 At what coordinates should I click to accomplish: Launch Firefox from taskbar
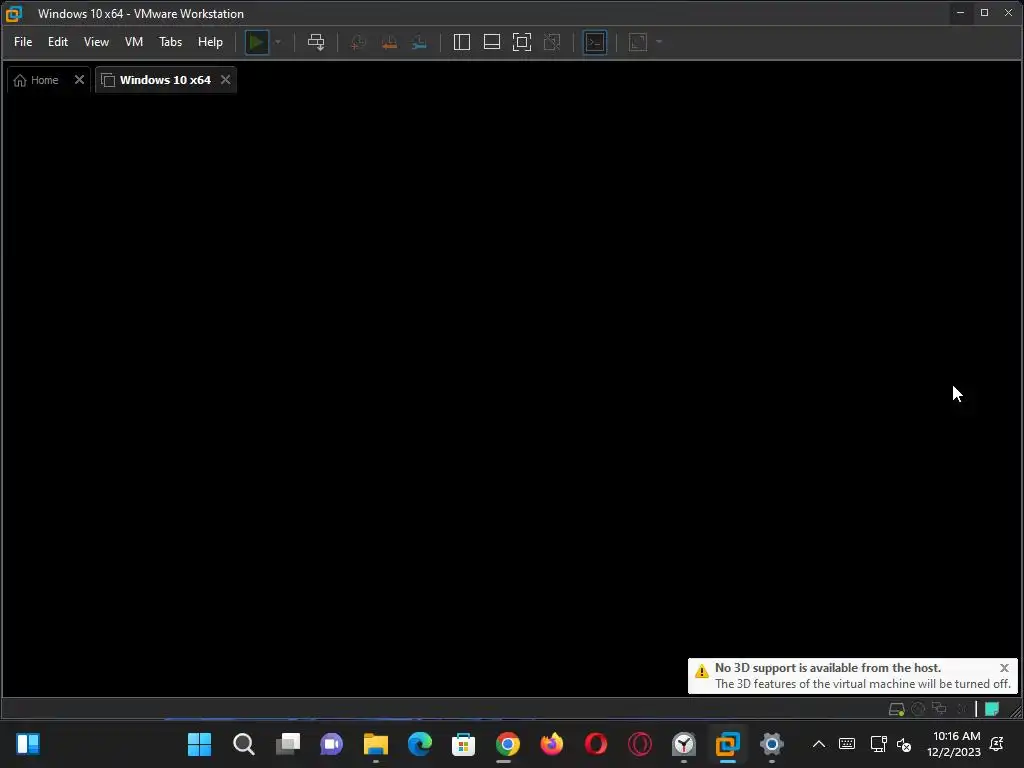click(551, 744)
